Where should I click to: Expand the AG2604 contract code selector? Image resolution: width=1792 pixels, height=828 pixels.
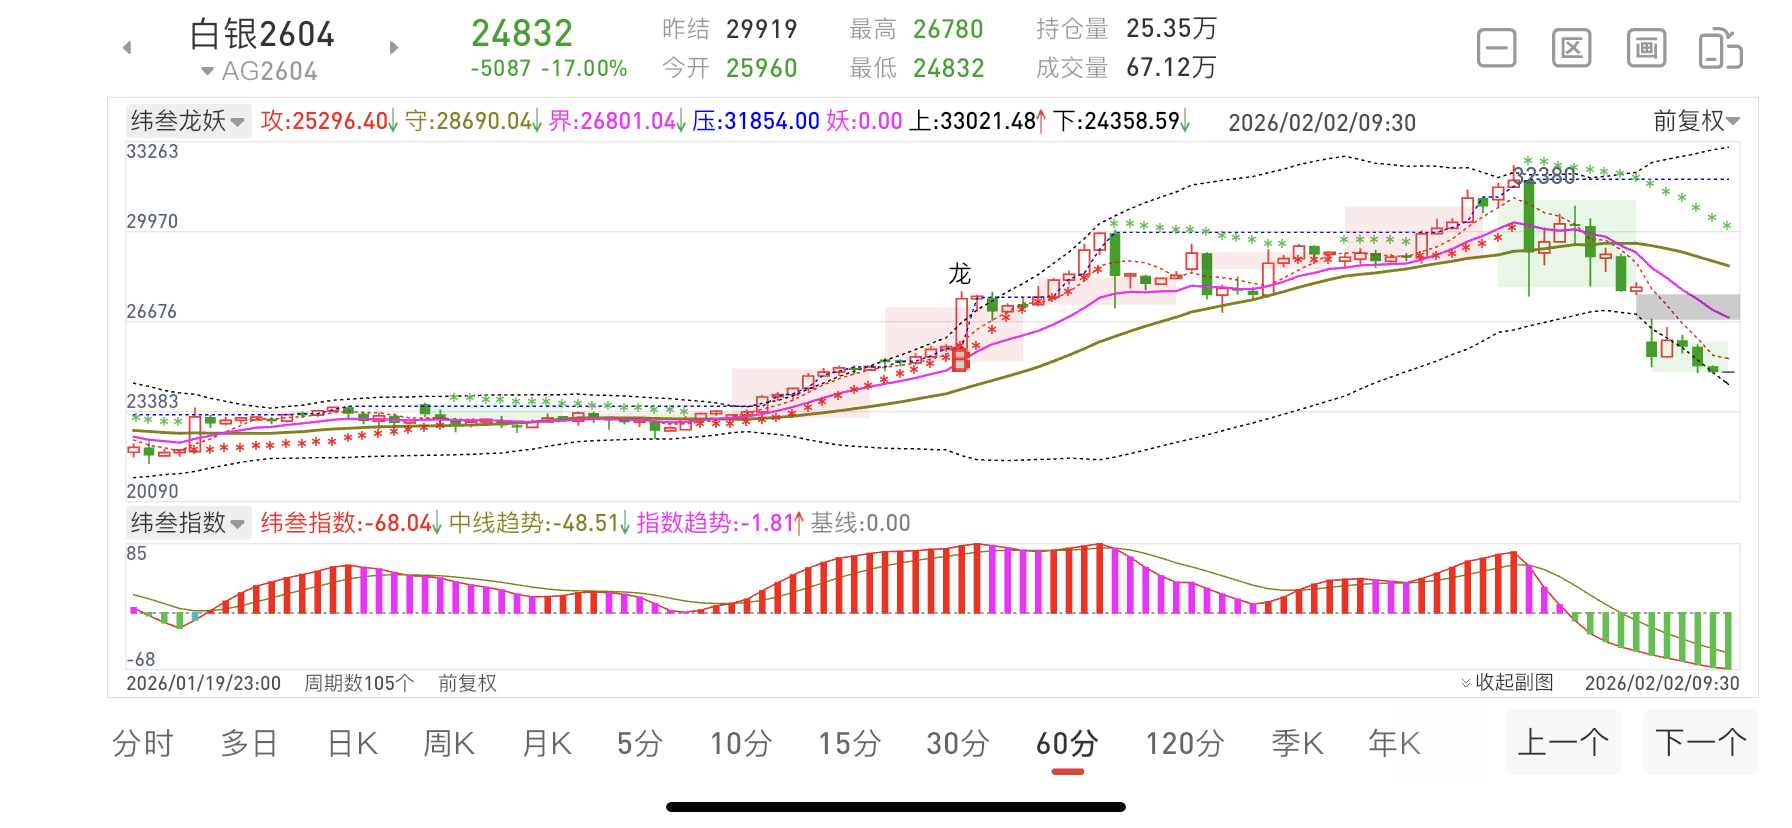coord(258,71)
